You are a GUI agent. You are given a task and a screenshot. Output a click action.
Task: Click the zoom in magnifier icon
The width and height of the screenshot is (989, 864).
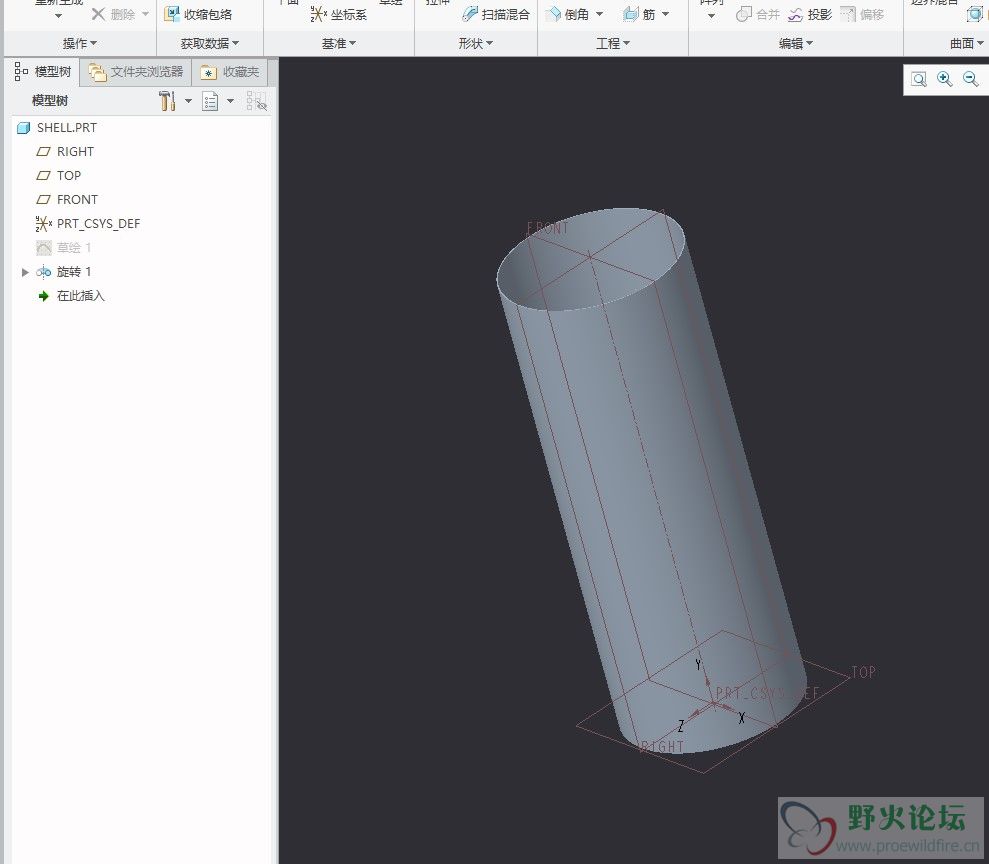click(945, 79)
